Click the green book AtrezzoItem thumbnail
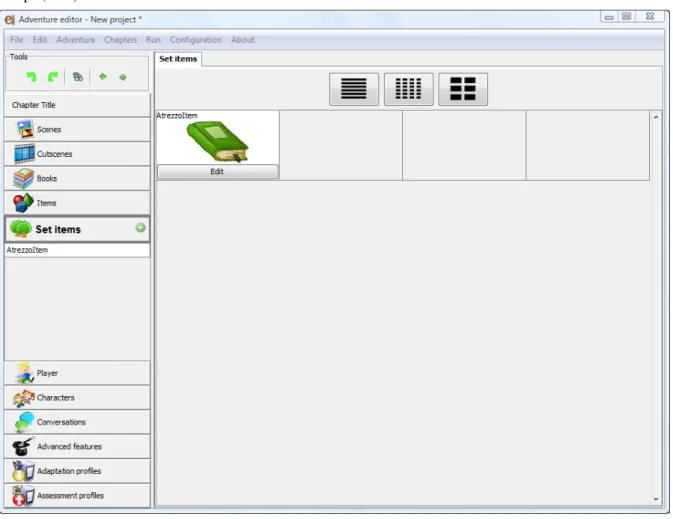The image size is (673, 519). [218, 142]
